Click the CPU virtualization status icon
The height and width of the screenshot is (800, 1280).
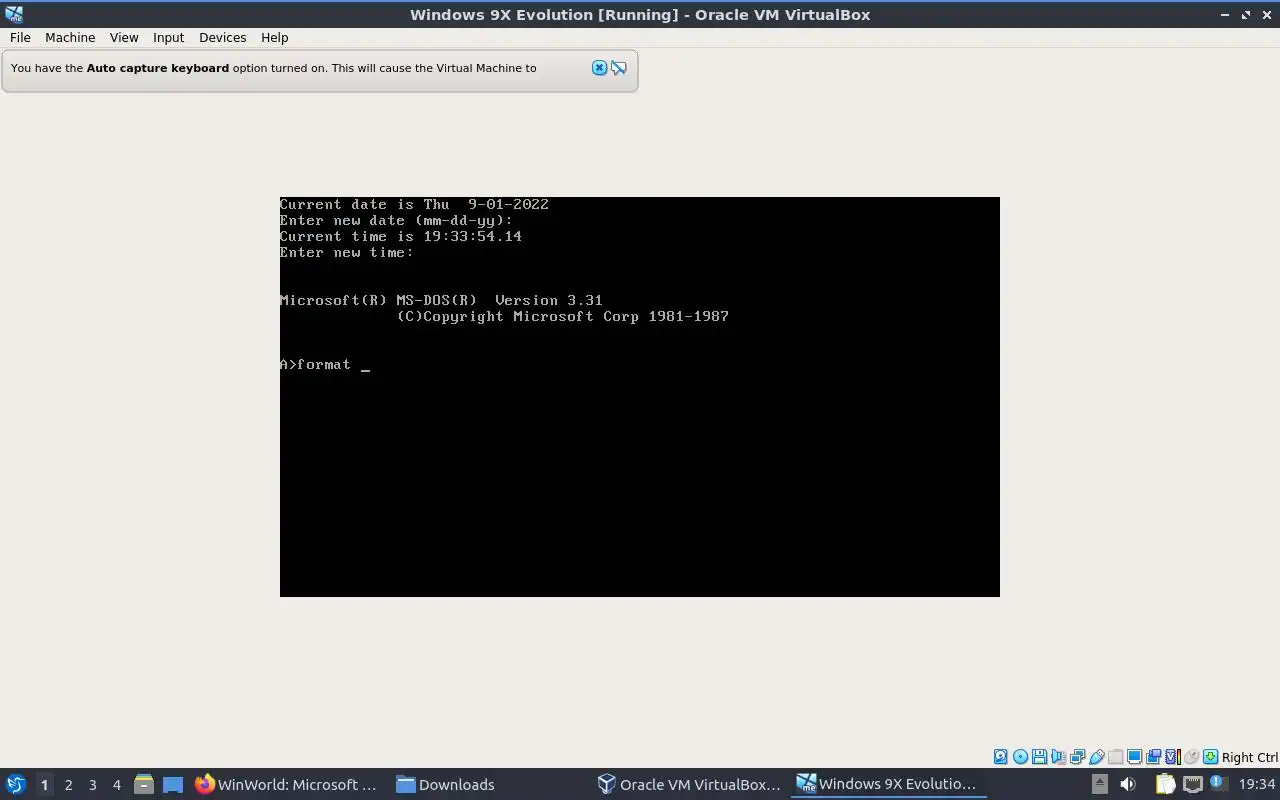pyautogui.click(x=1172, y=757)
